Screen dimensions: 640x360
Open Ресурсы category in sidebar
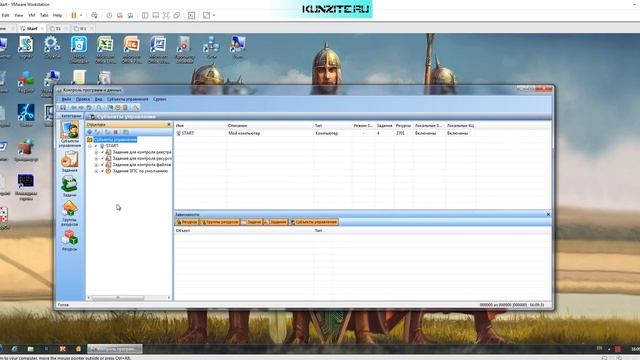coord(70,240)
